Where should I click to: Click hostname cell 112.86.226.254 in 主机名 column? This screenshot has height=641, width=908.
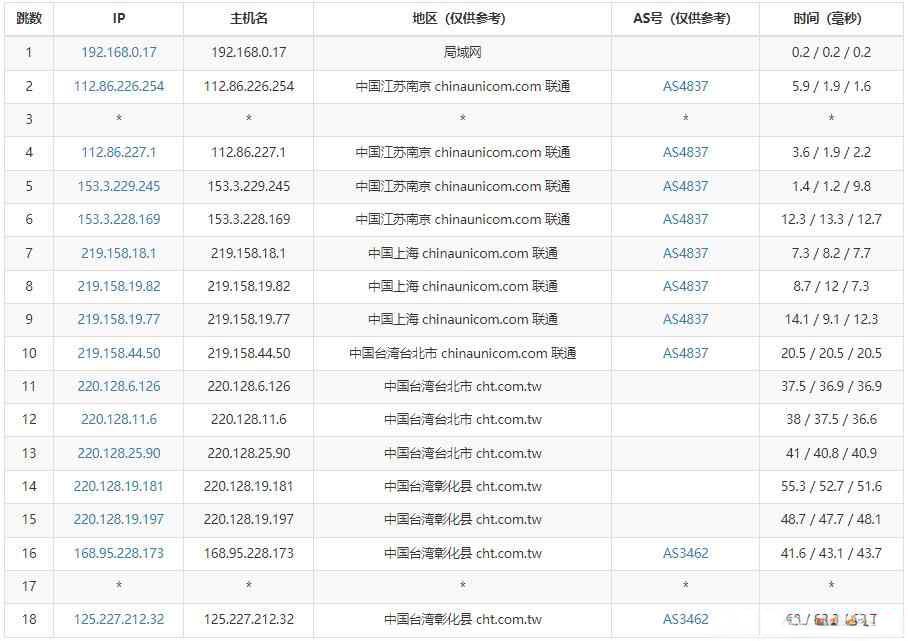(x=249, y=86)
